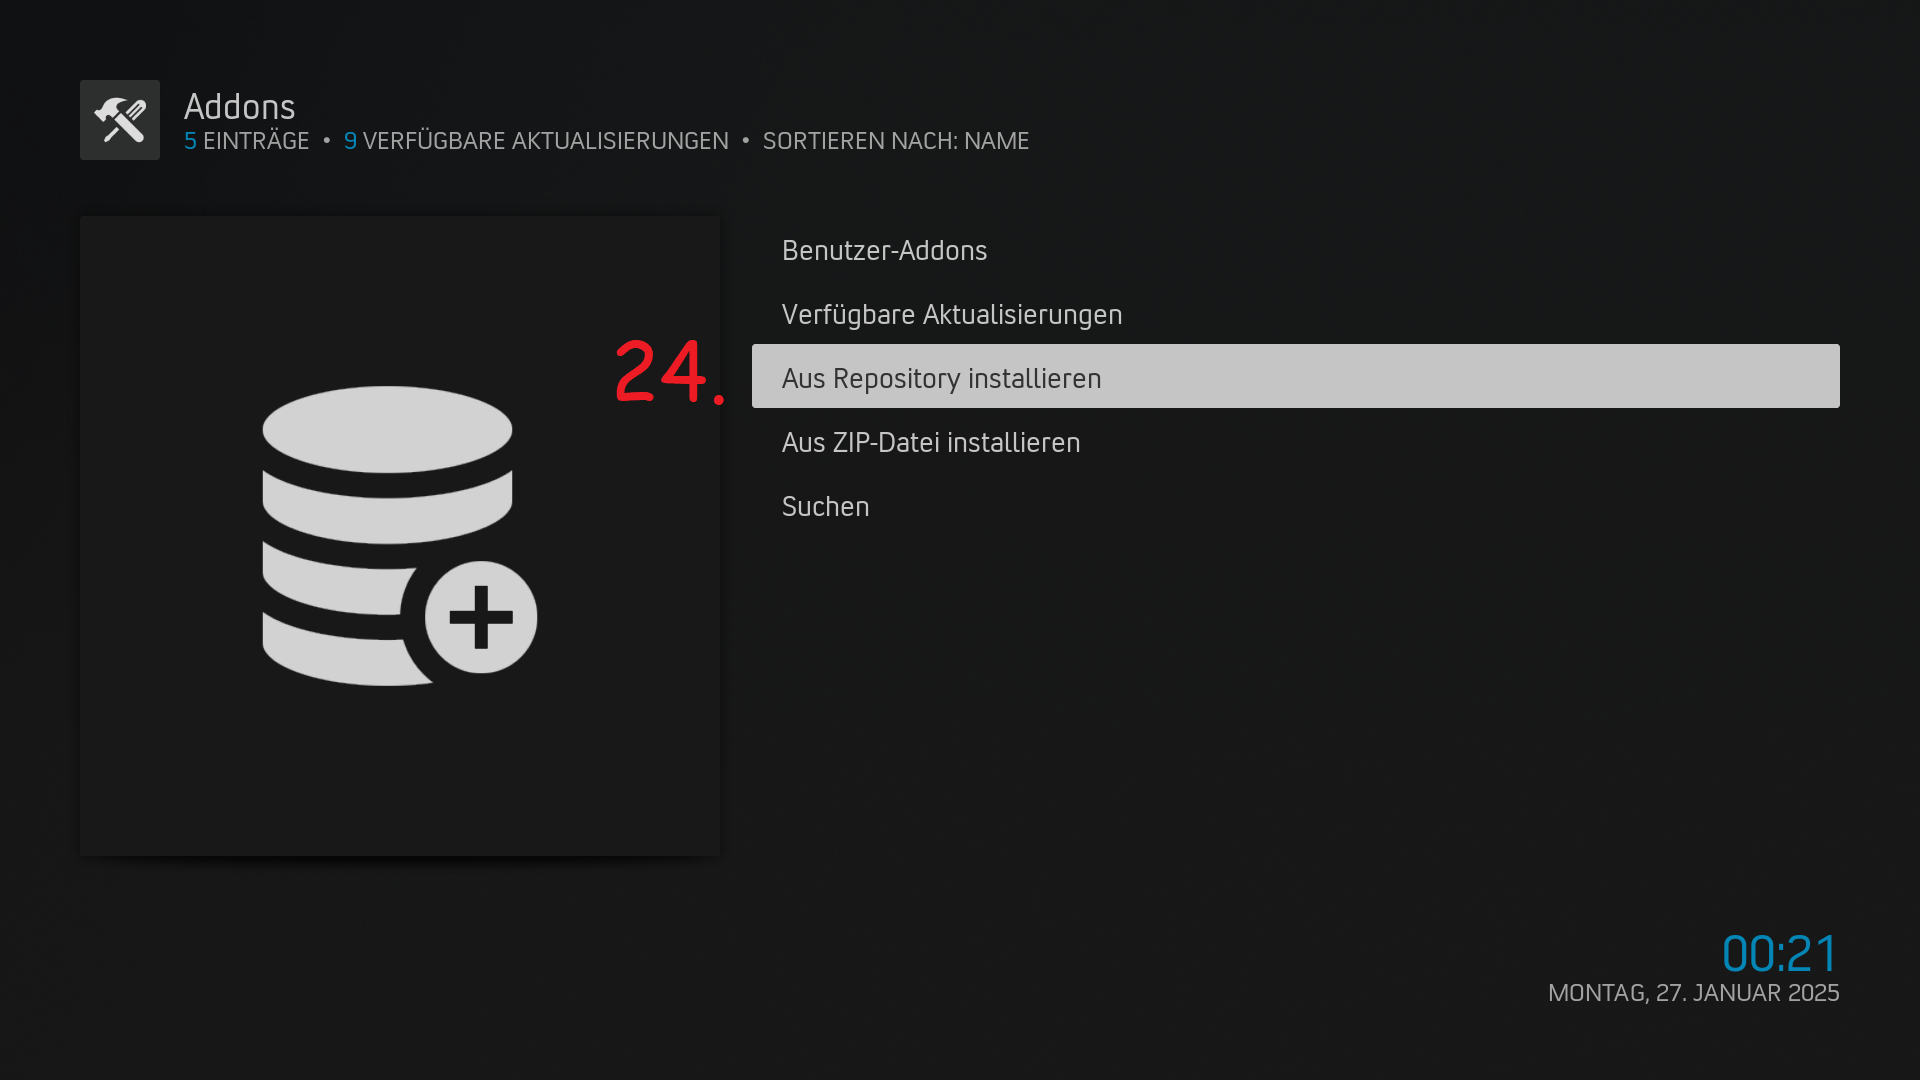Click the repository database plus artwork
Viewport: 1920px width, 1080px height.
(x=400, y=536)
